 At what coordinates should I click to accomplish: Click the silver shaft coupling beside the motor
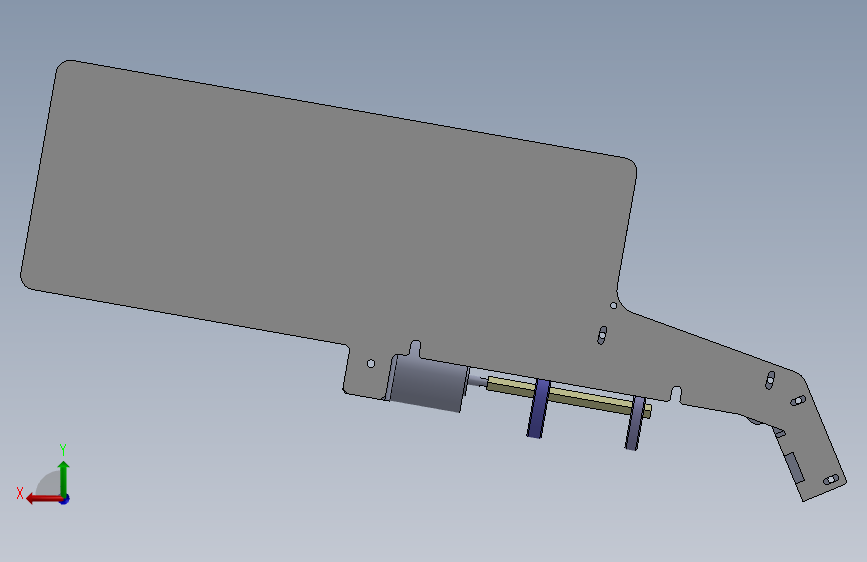tap(477, 380)
